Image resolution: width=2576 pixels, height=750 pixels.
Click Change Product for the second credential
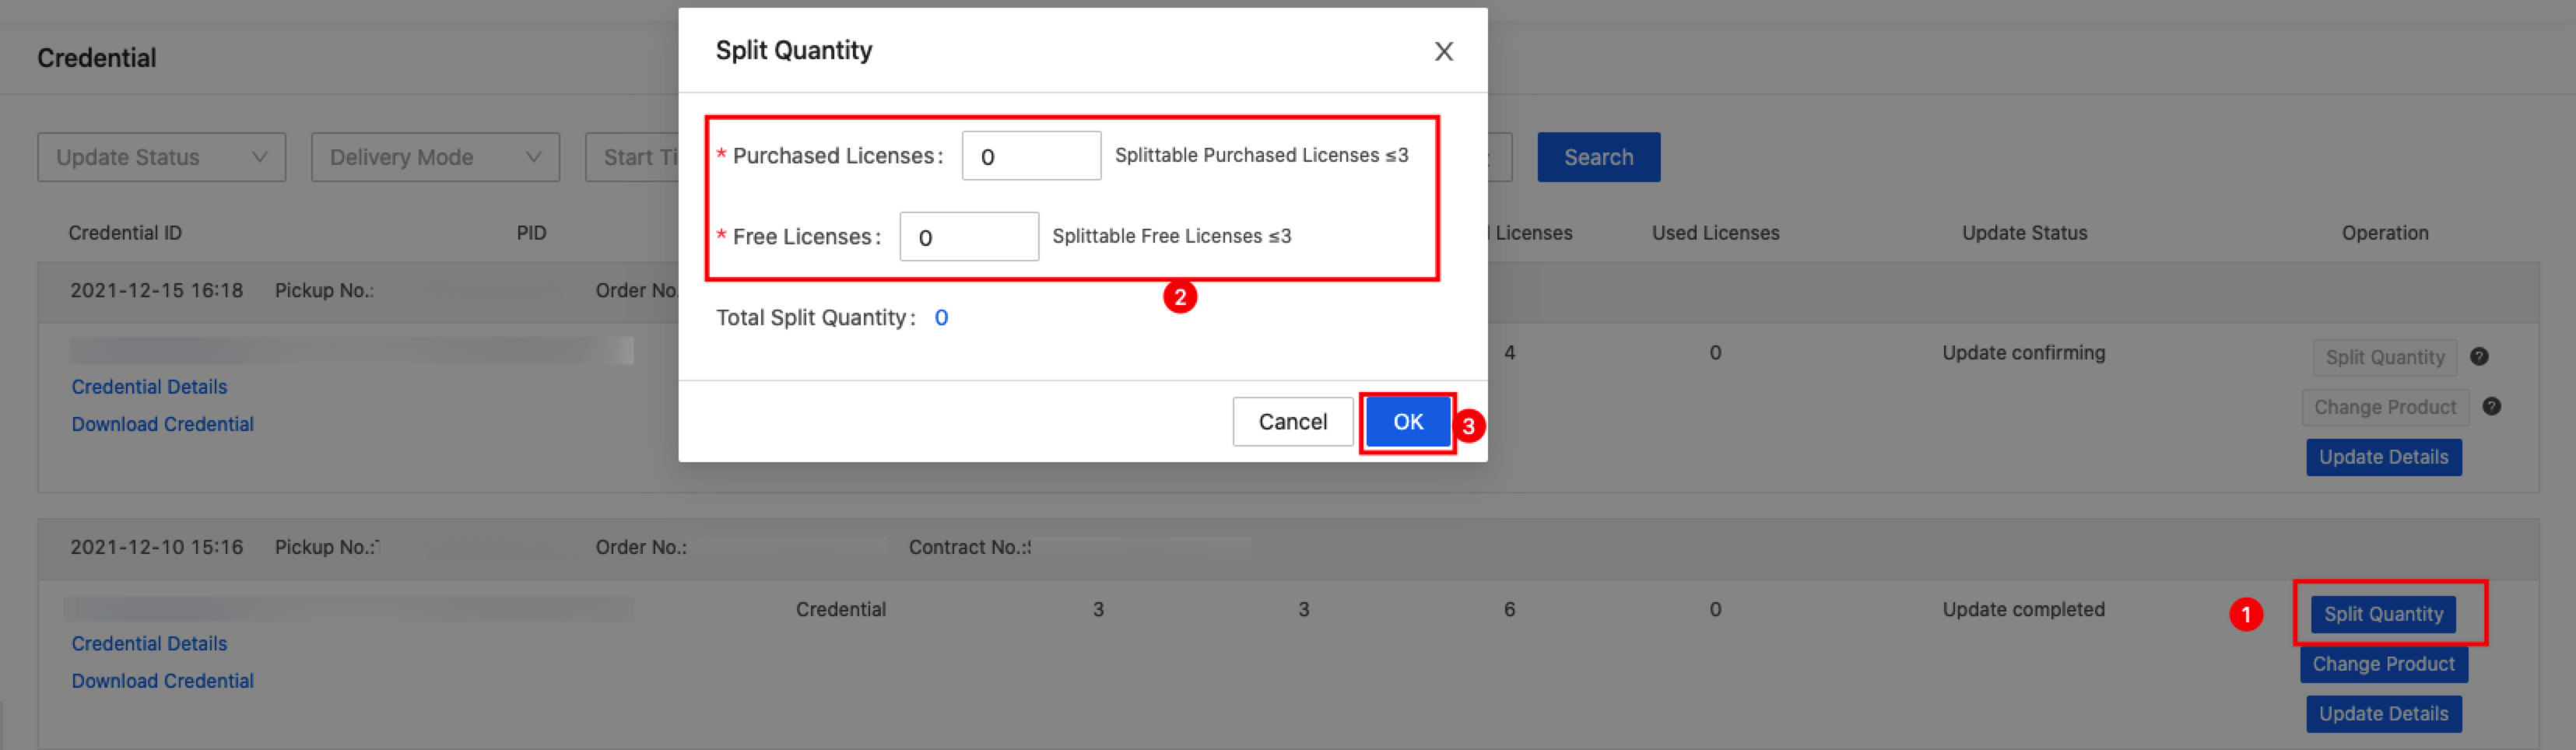(2383, 664)
